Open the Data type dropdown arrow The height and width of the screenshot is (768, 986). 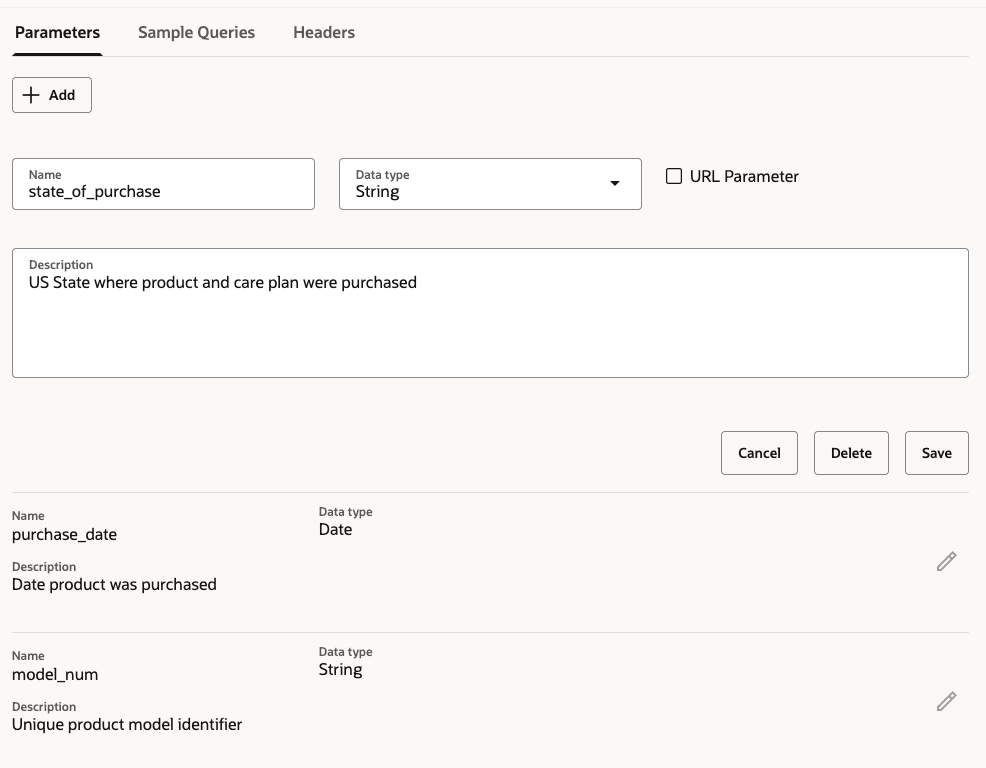coord(614,184)
